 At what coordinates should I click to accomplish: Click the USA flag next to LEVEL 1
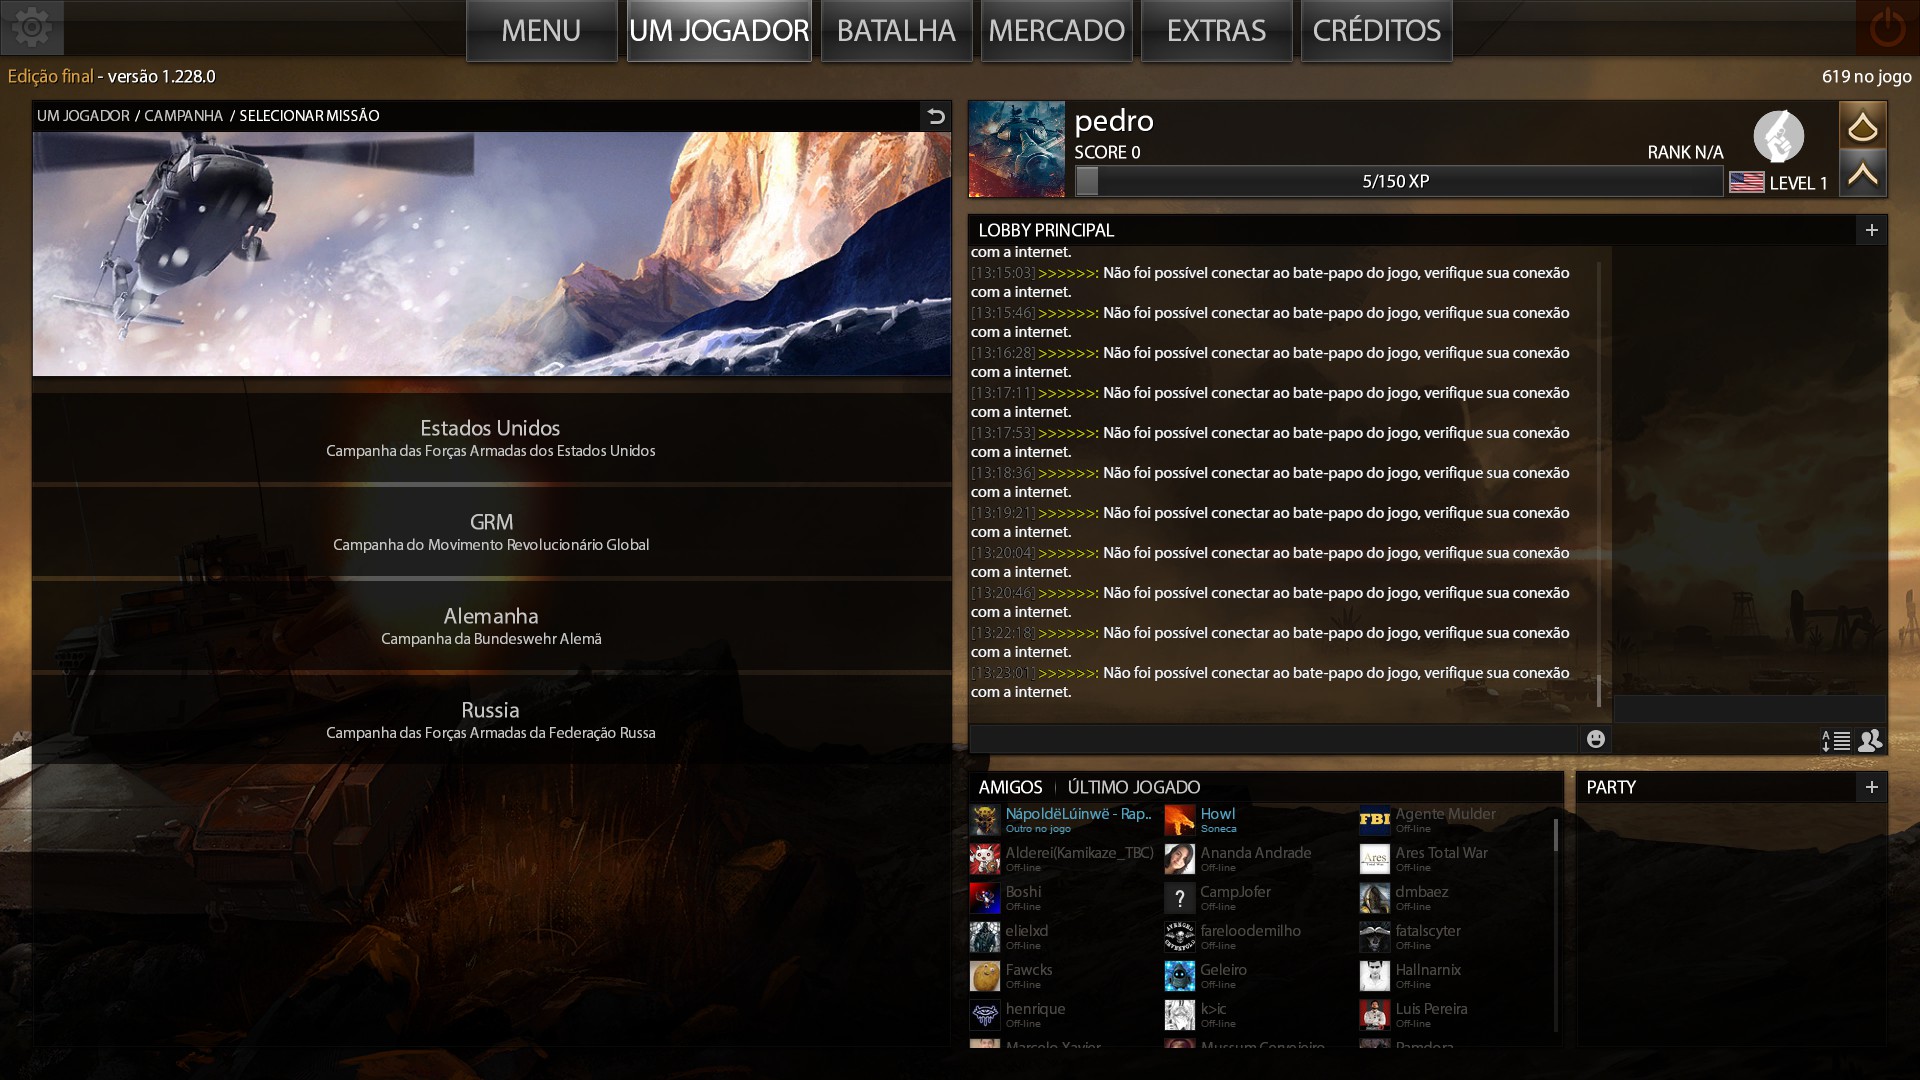coord(1746,183)
